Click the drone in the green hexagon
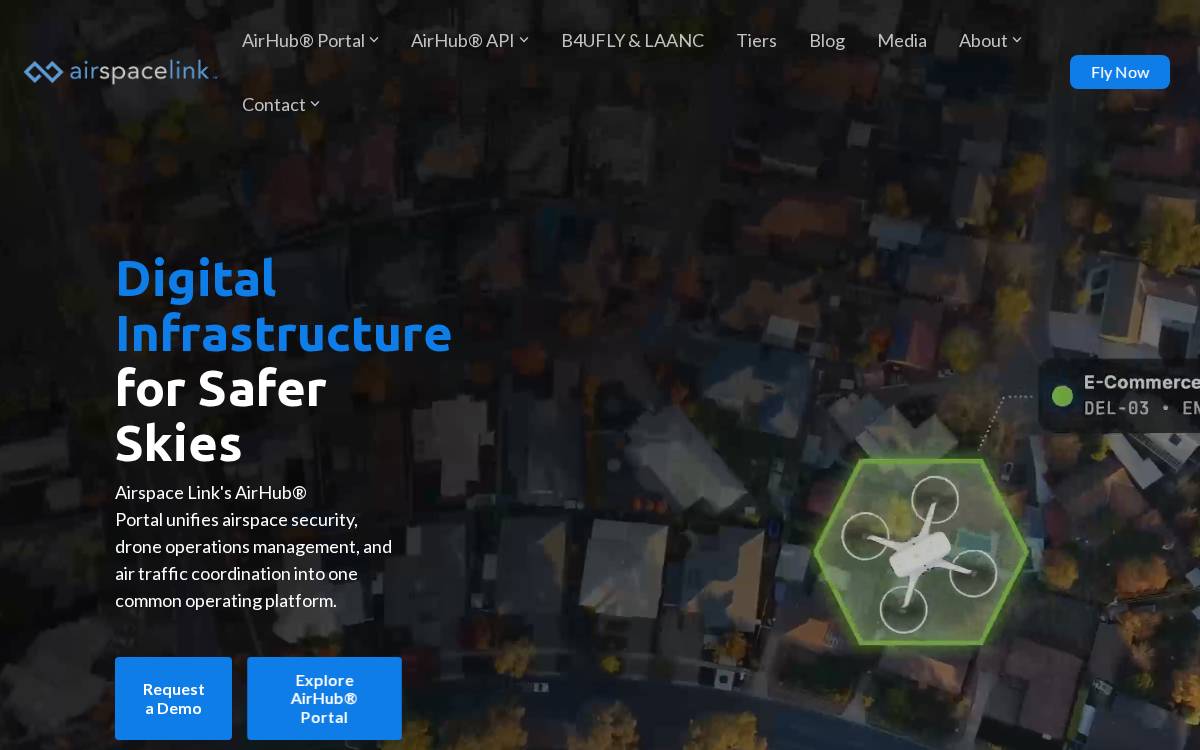 pos(919,553)
